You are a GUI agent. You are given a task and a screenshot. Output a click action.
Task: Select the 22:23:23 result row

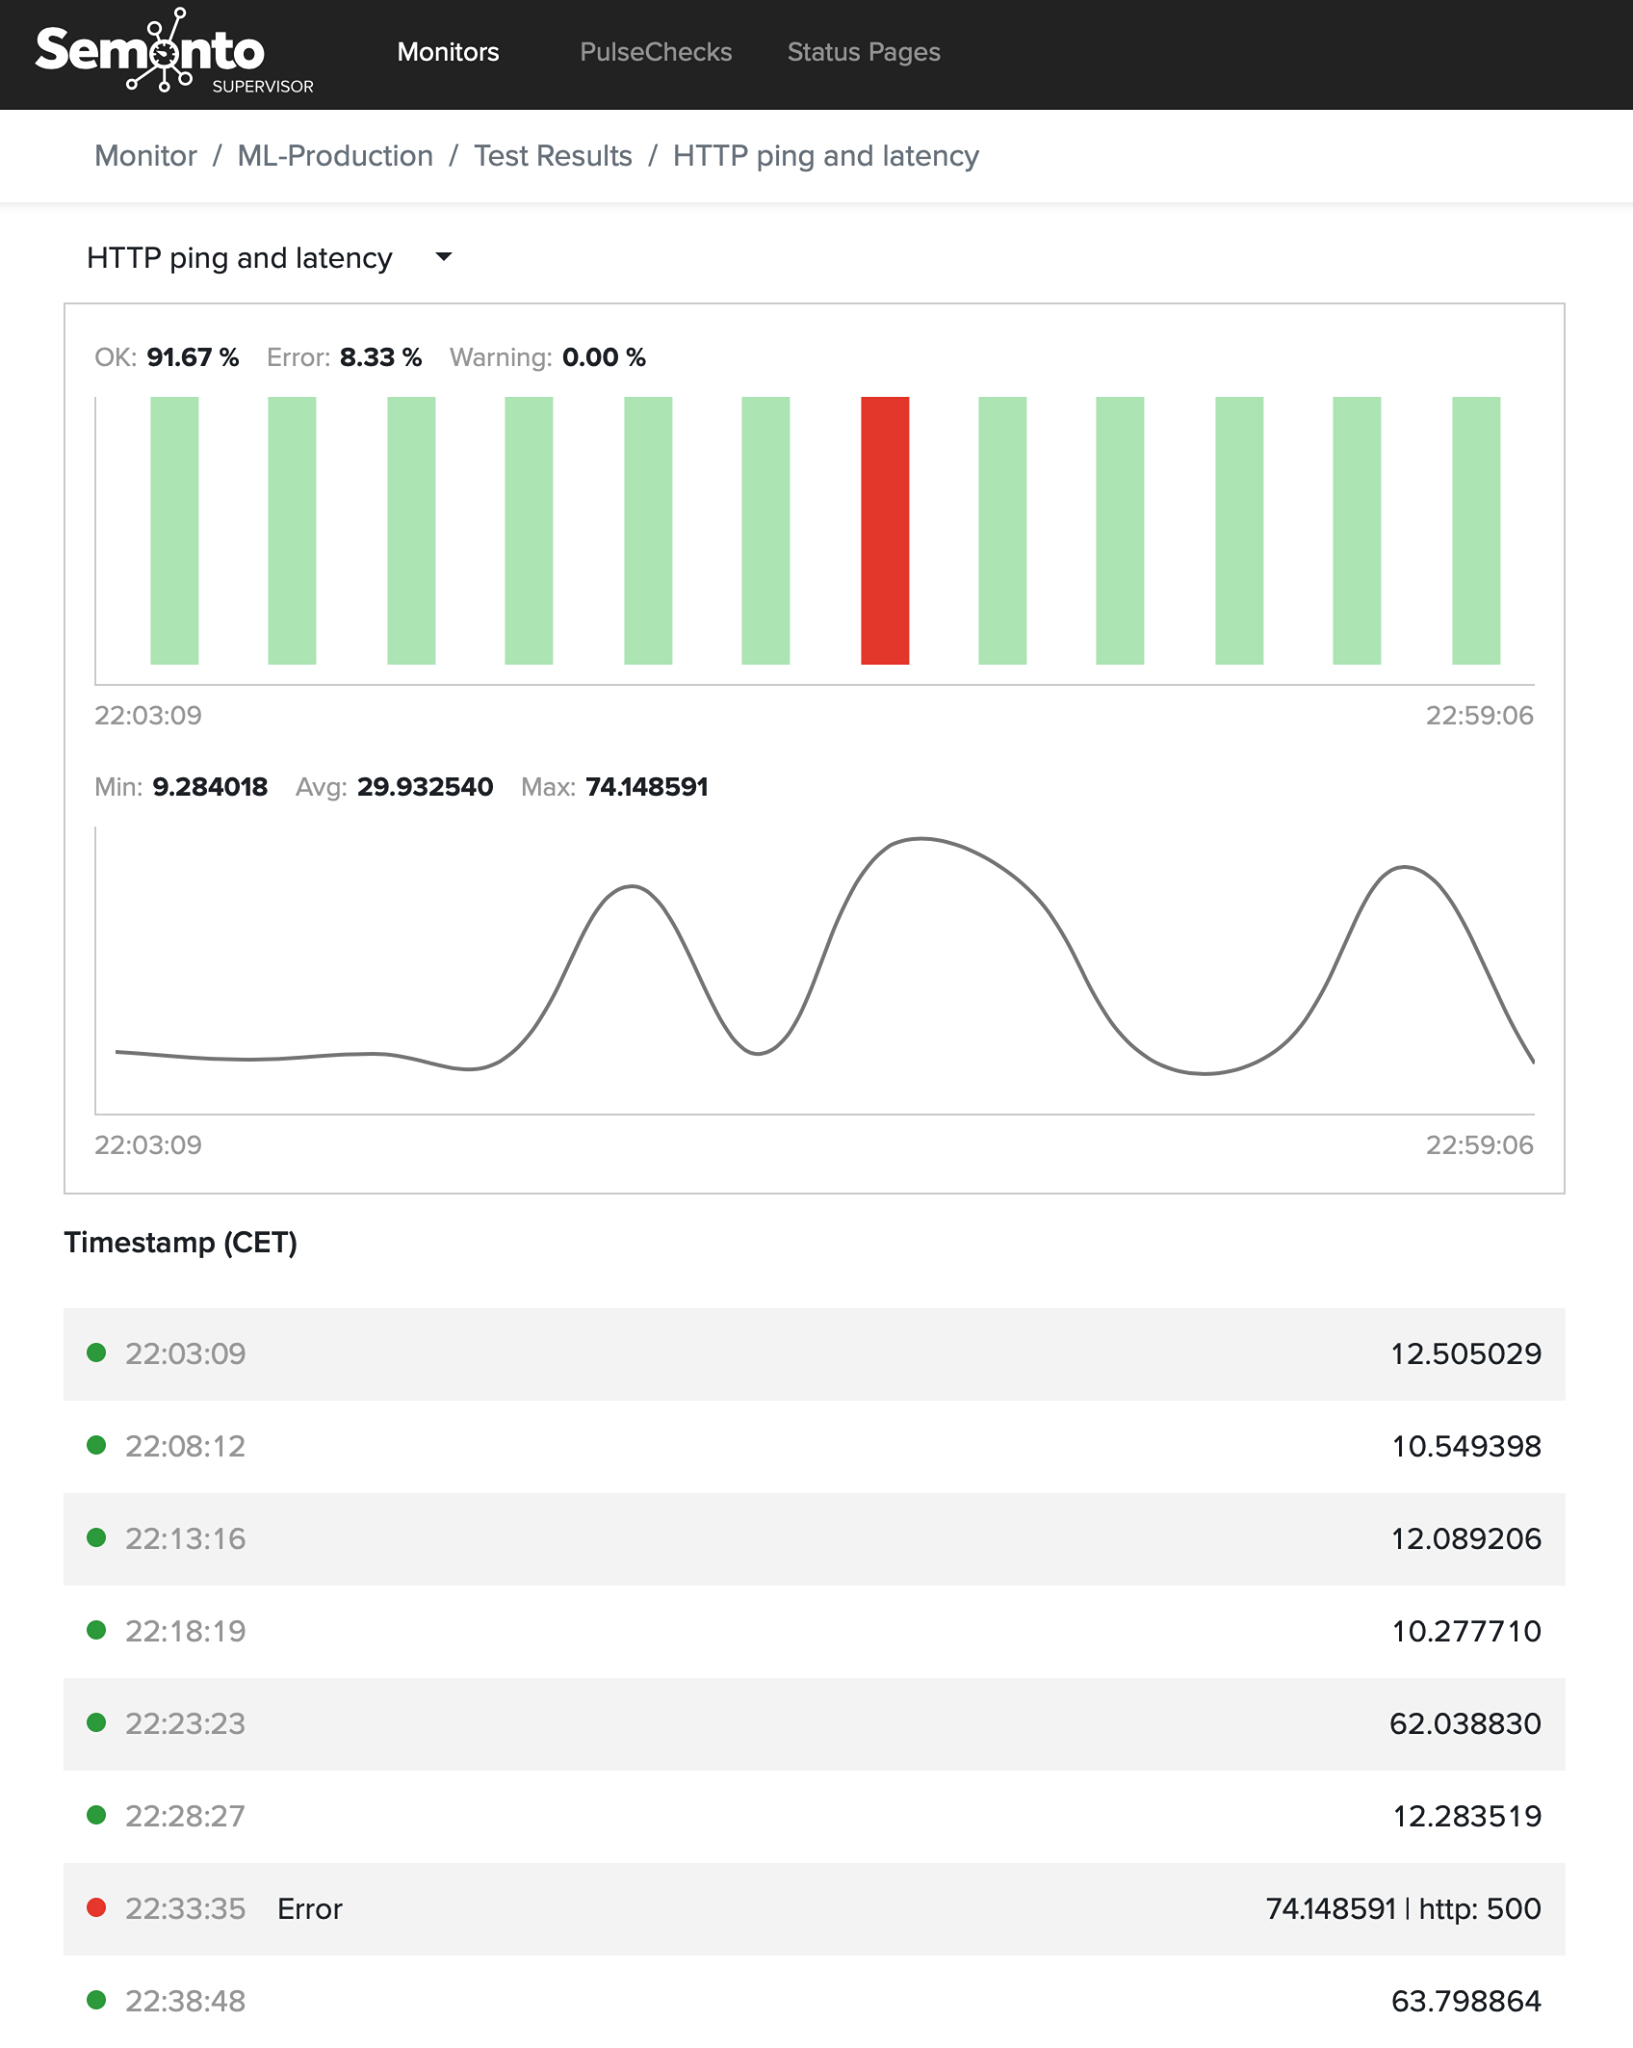pyautogui.click(x=814, y=1724)
